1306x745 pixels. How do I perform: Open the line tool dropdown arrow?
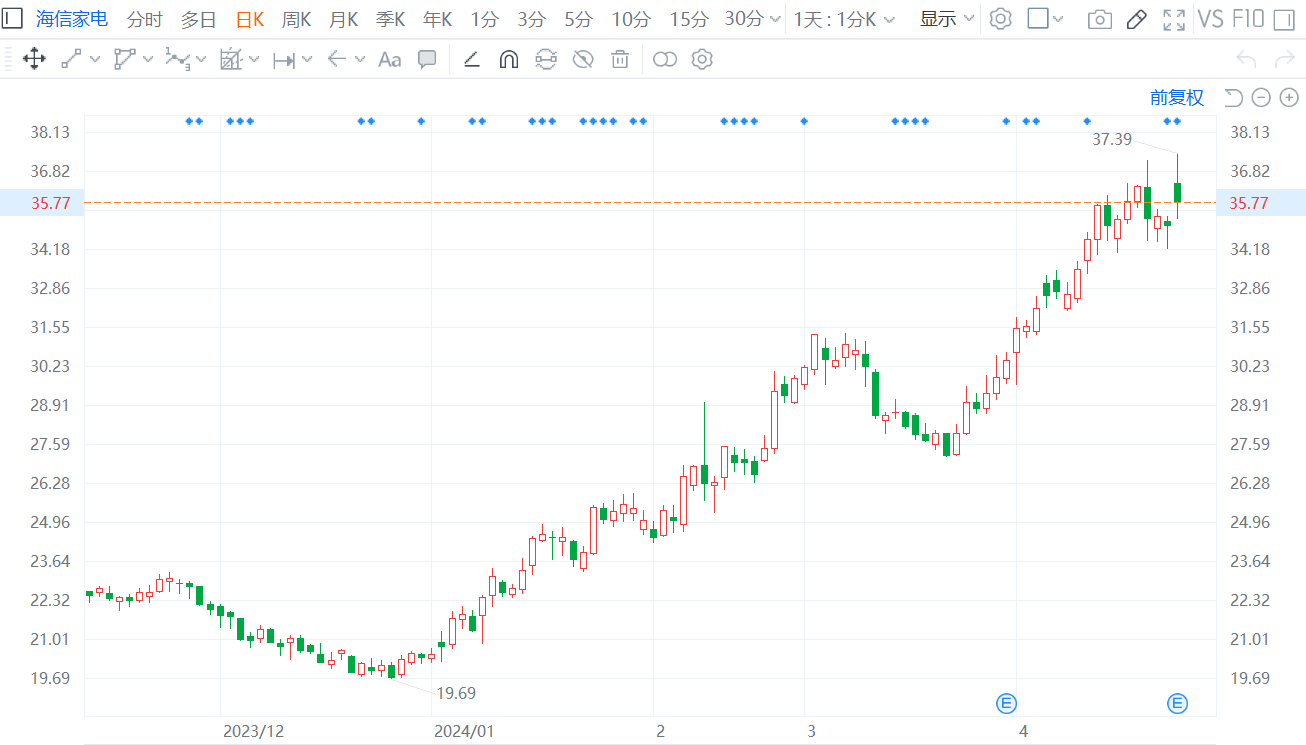pyautogui.click(x=95, y=60)
